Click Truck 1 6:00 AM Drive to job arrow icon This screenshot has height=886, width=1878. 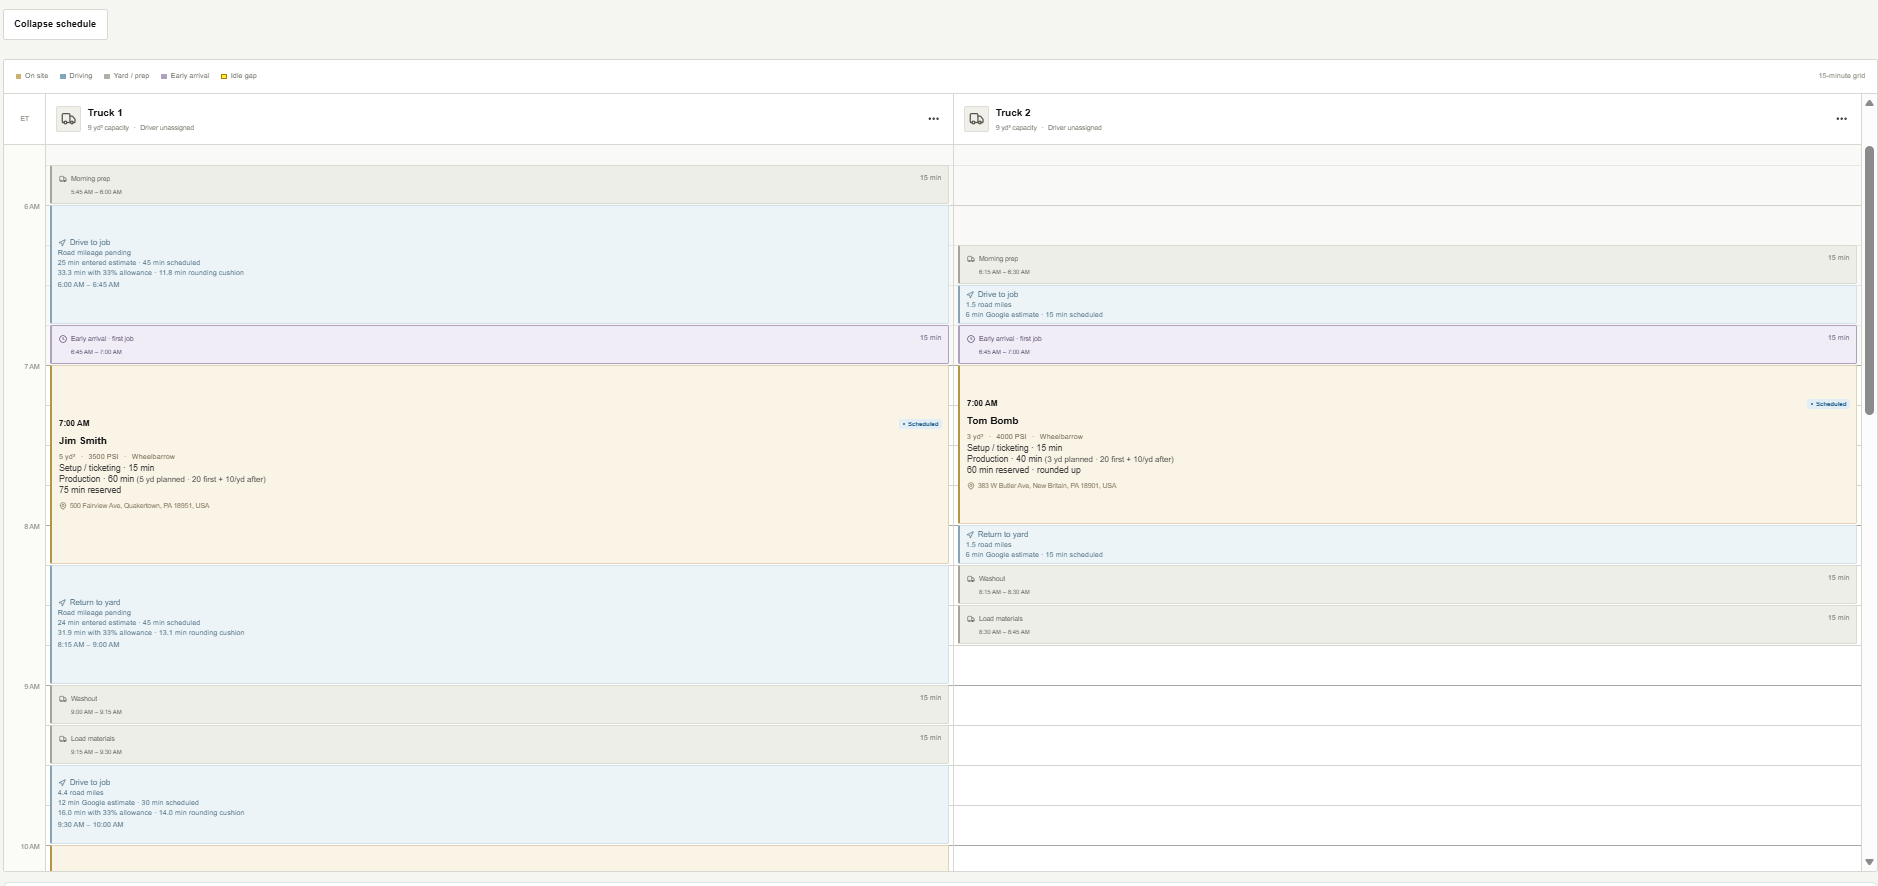click(x=62, y=243)
